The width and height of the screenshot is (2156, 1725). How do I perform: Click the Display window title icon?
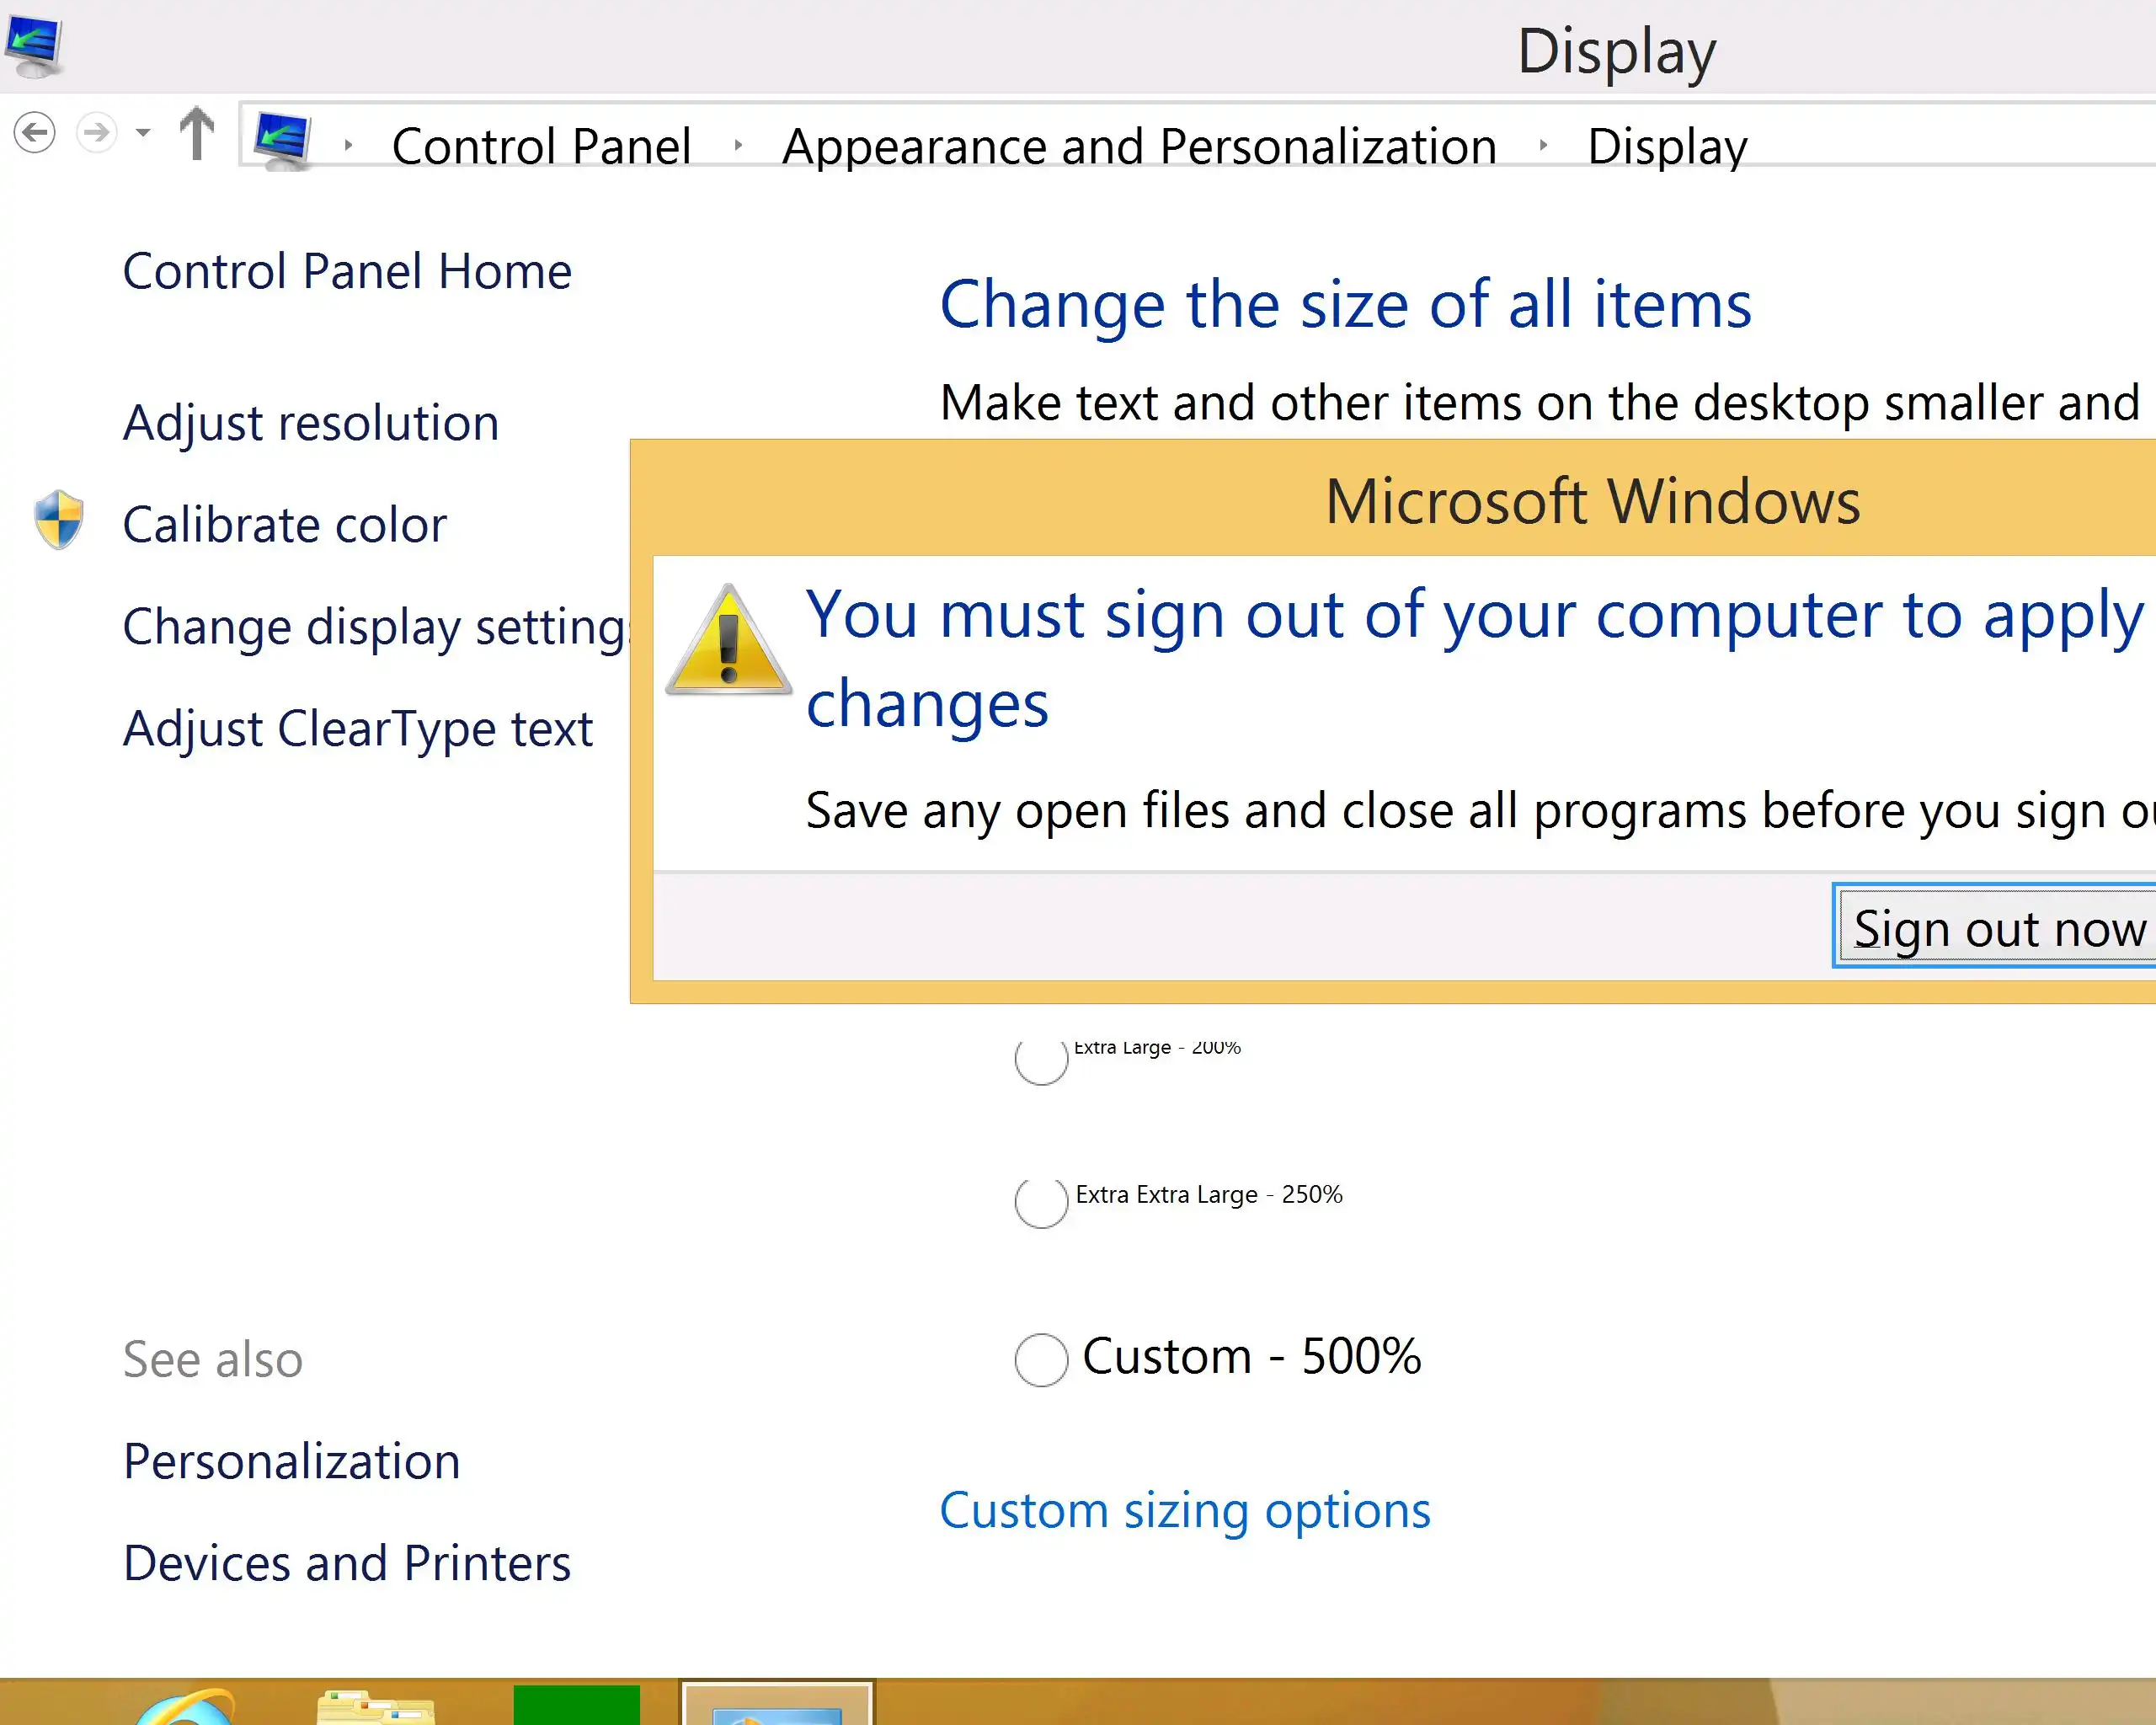coord(34,46)
